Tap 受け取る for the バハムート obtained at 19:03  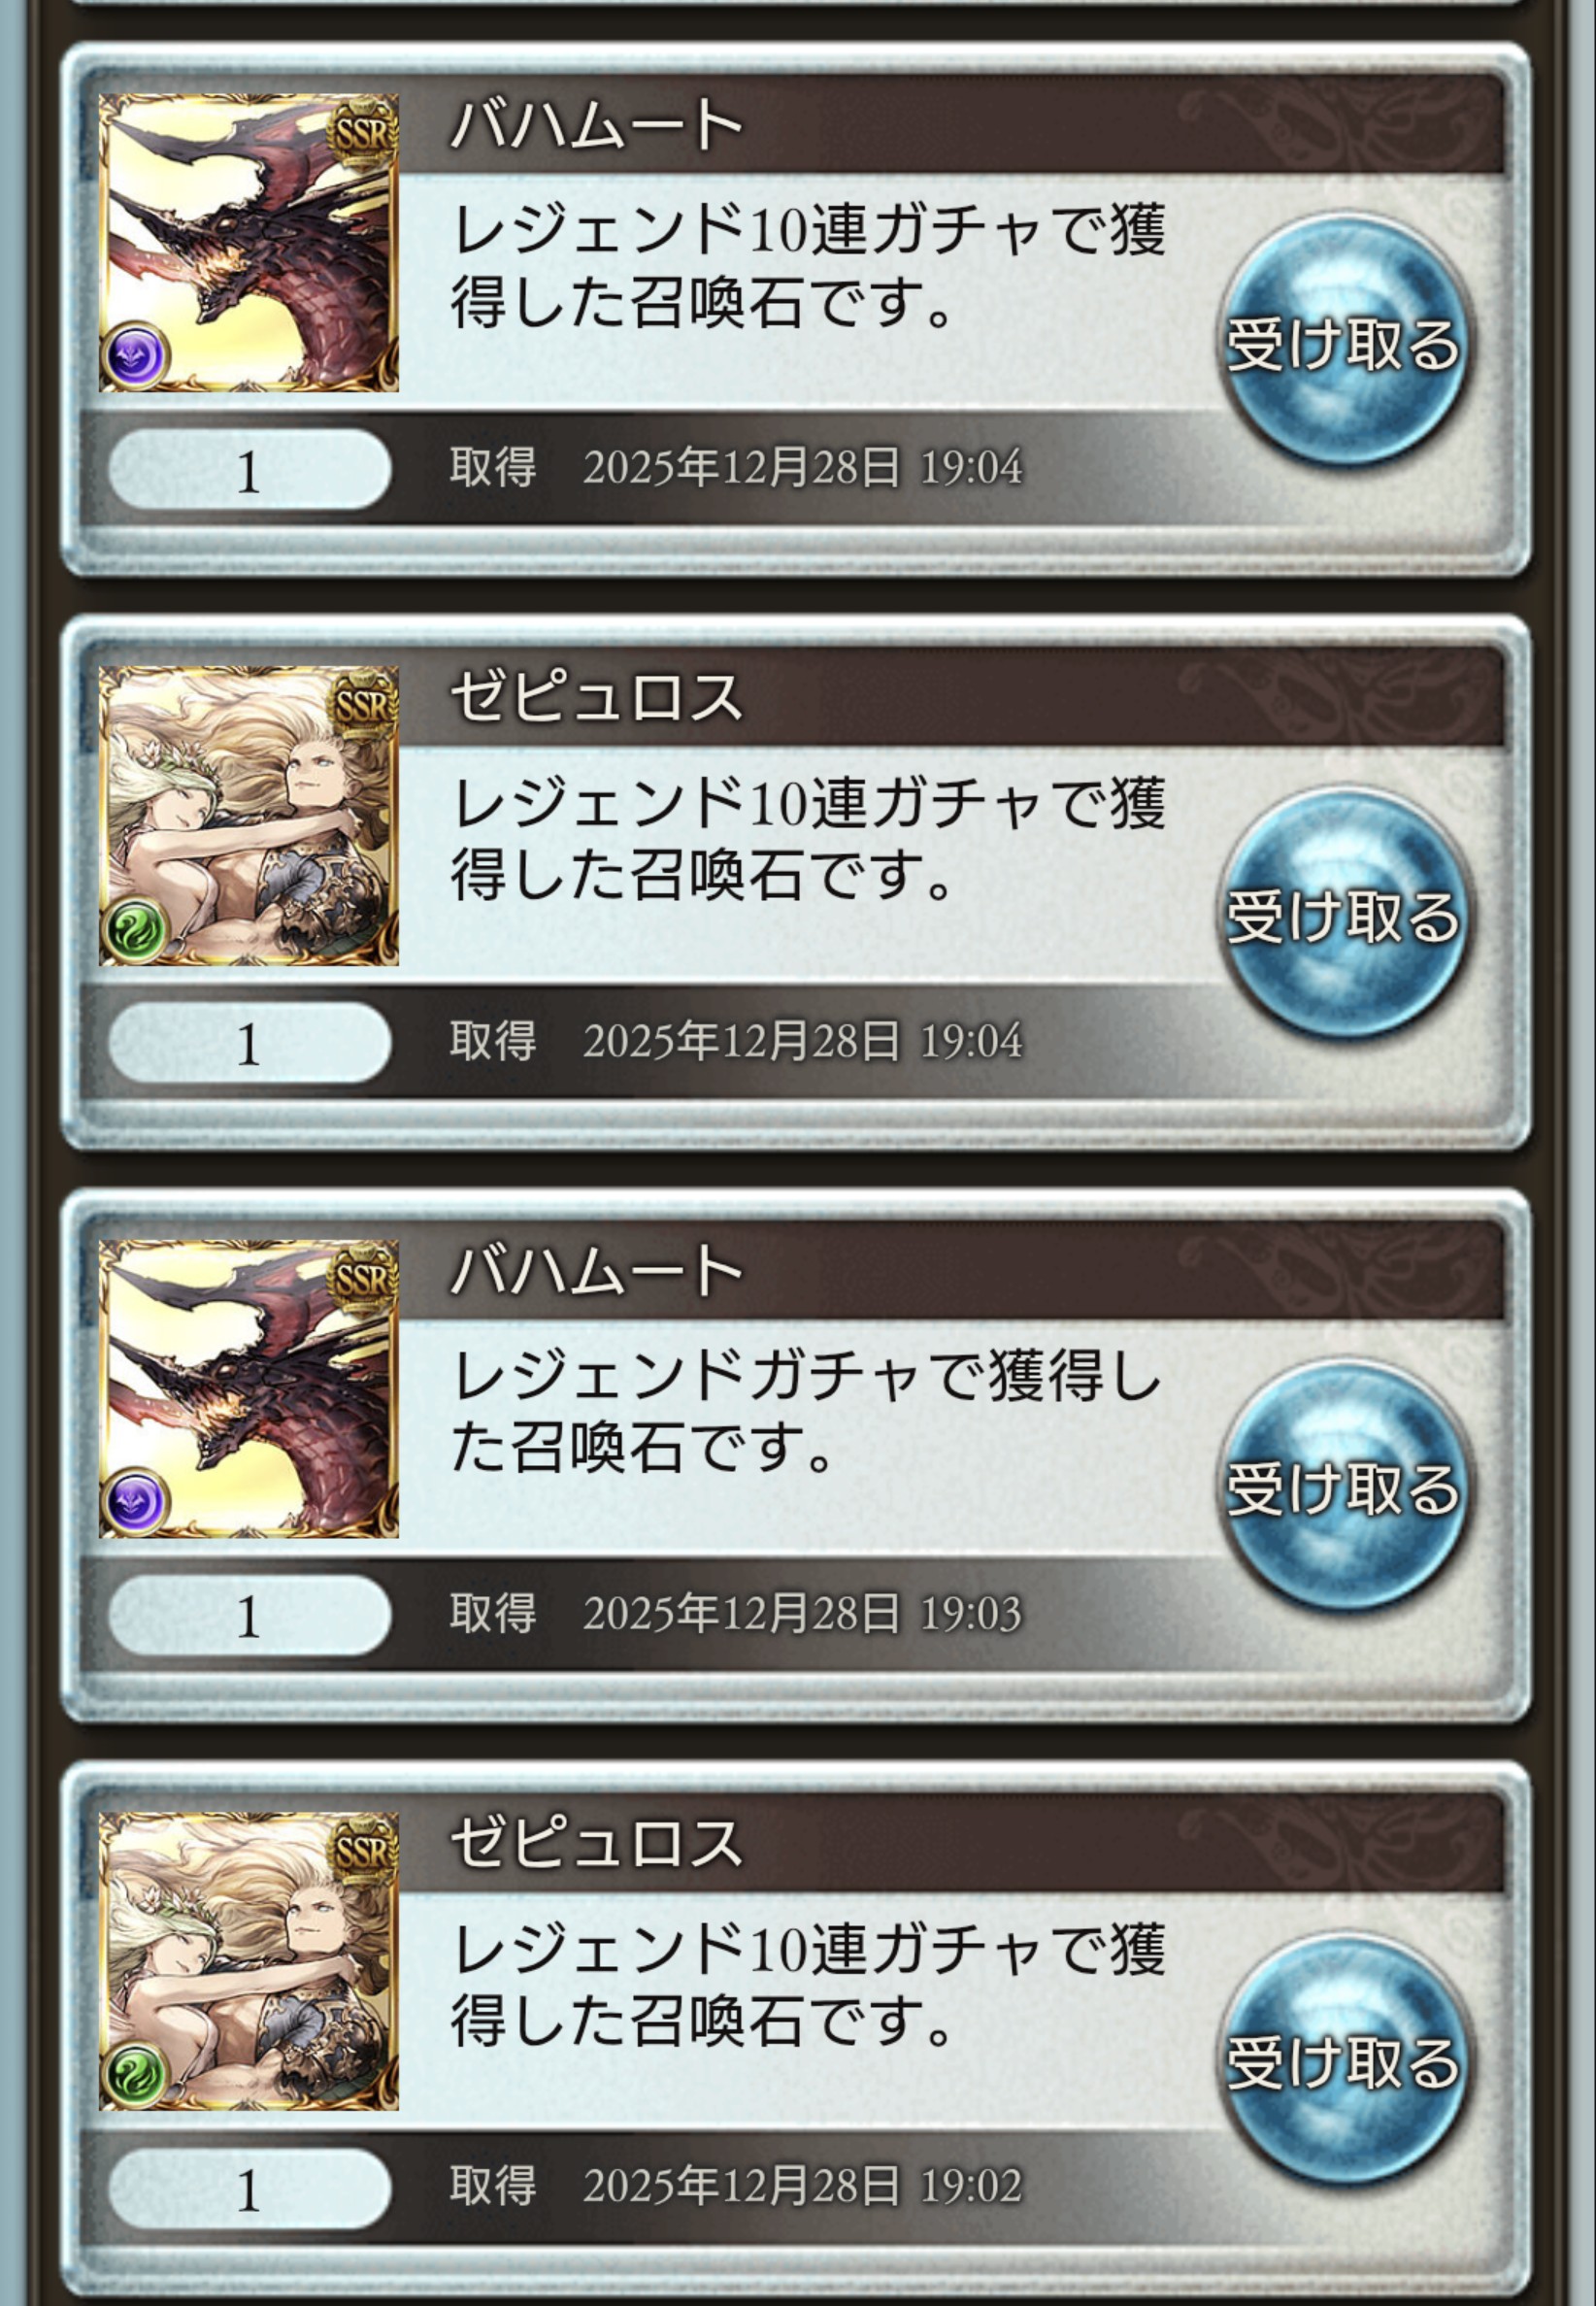click(x=1343, y=1488)
